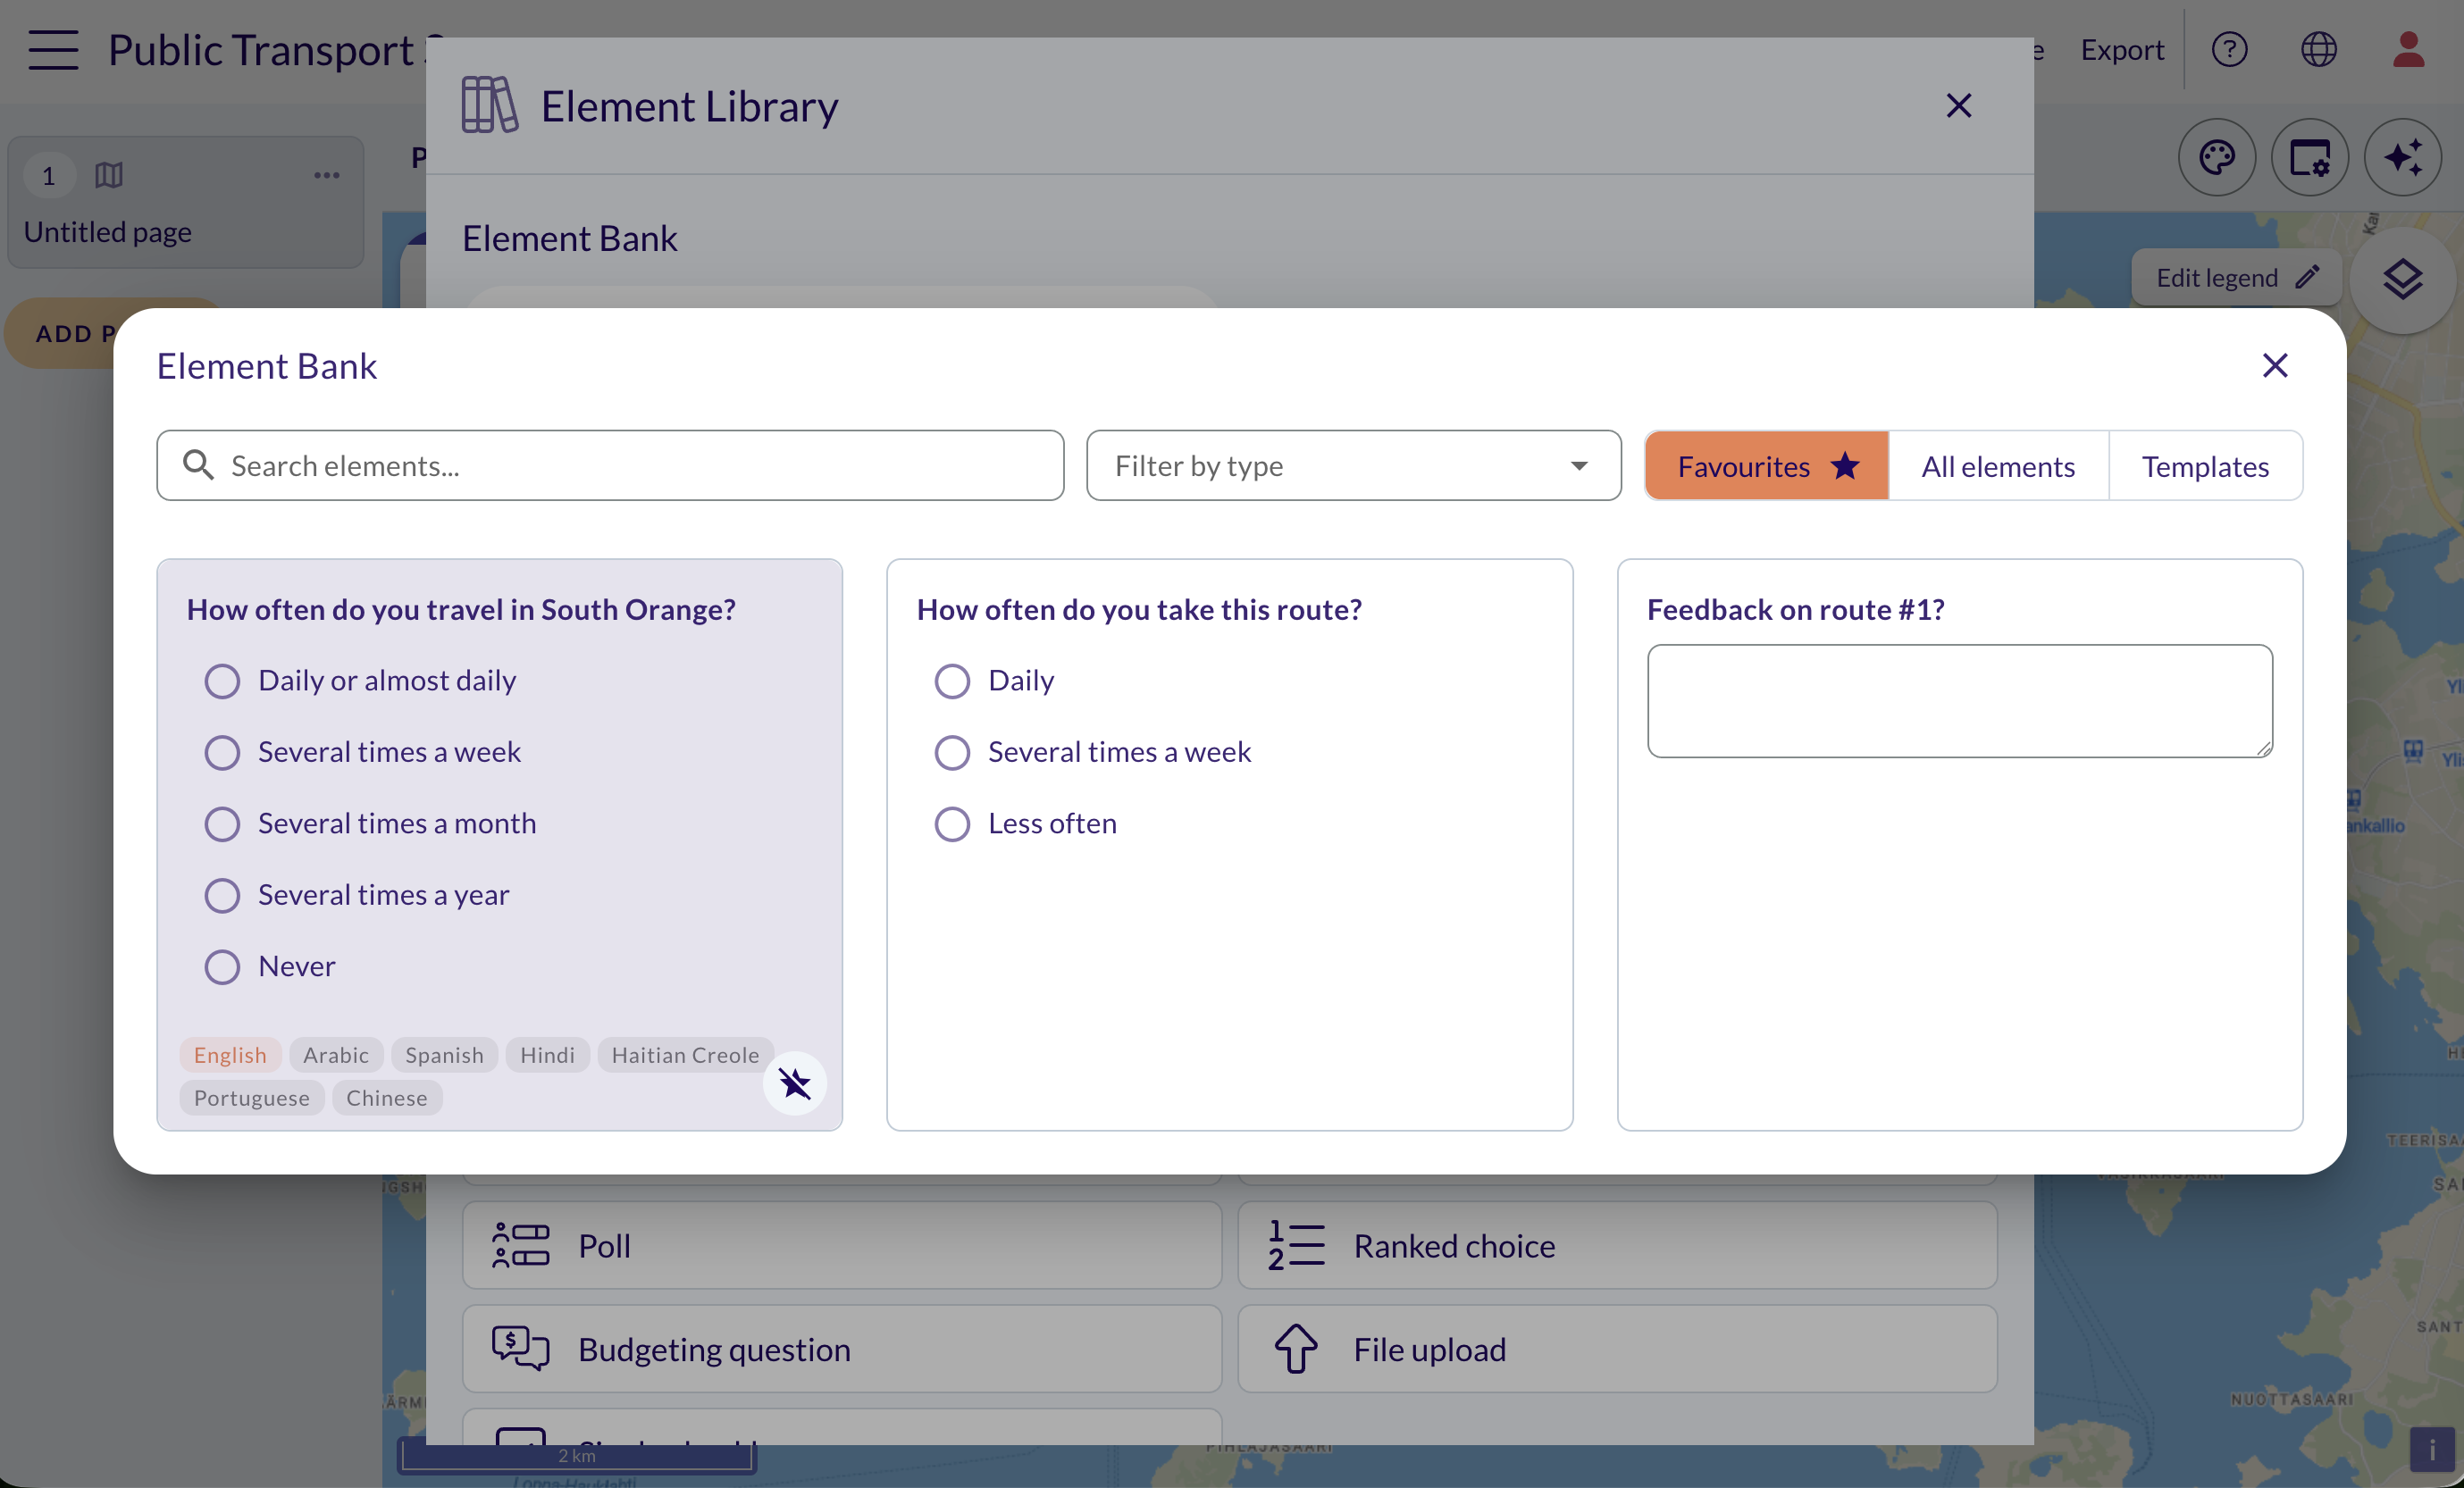Select Several times a year option

click(x=222, y=894)
